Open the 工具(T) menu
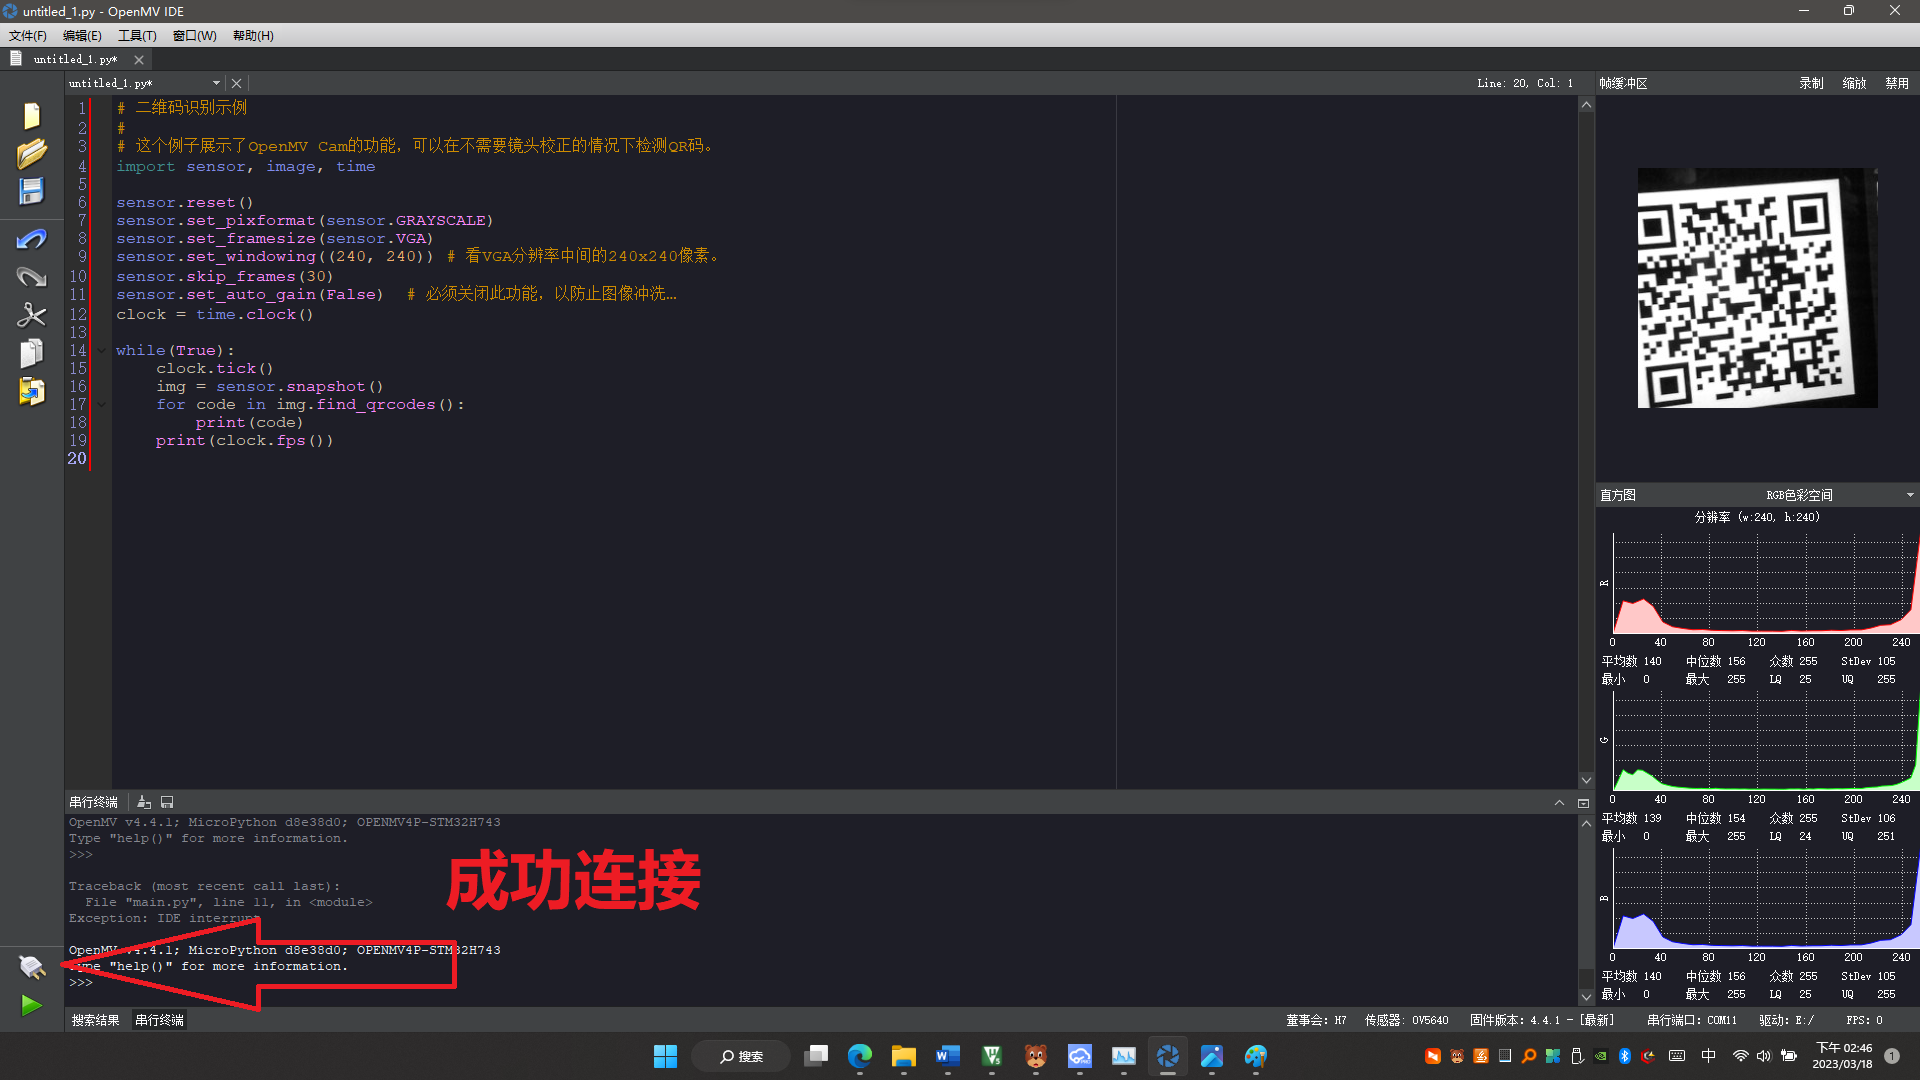1920x1080 pixels. [x=137, y=35]
